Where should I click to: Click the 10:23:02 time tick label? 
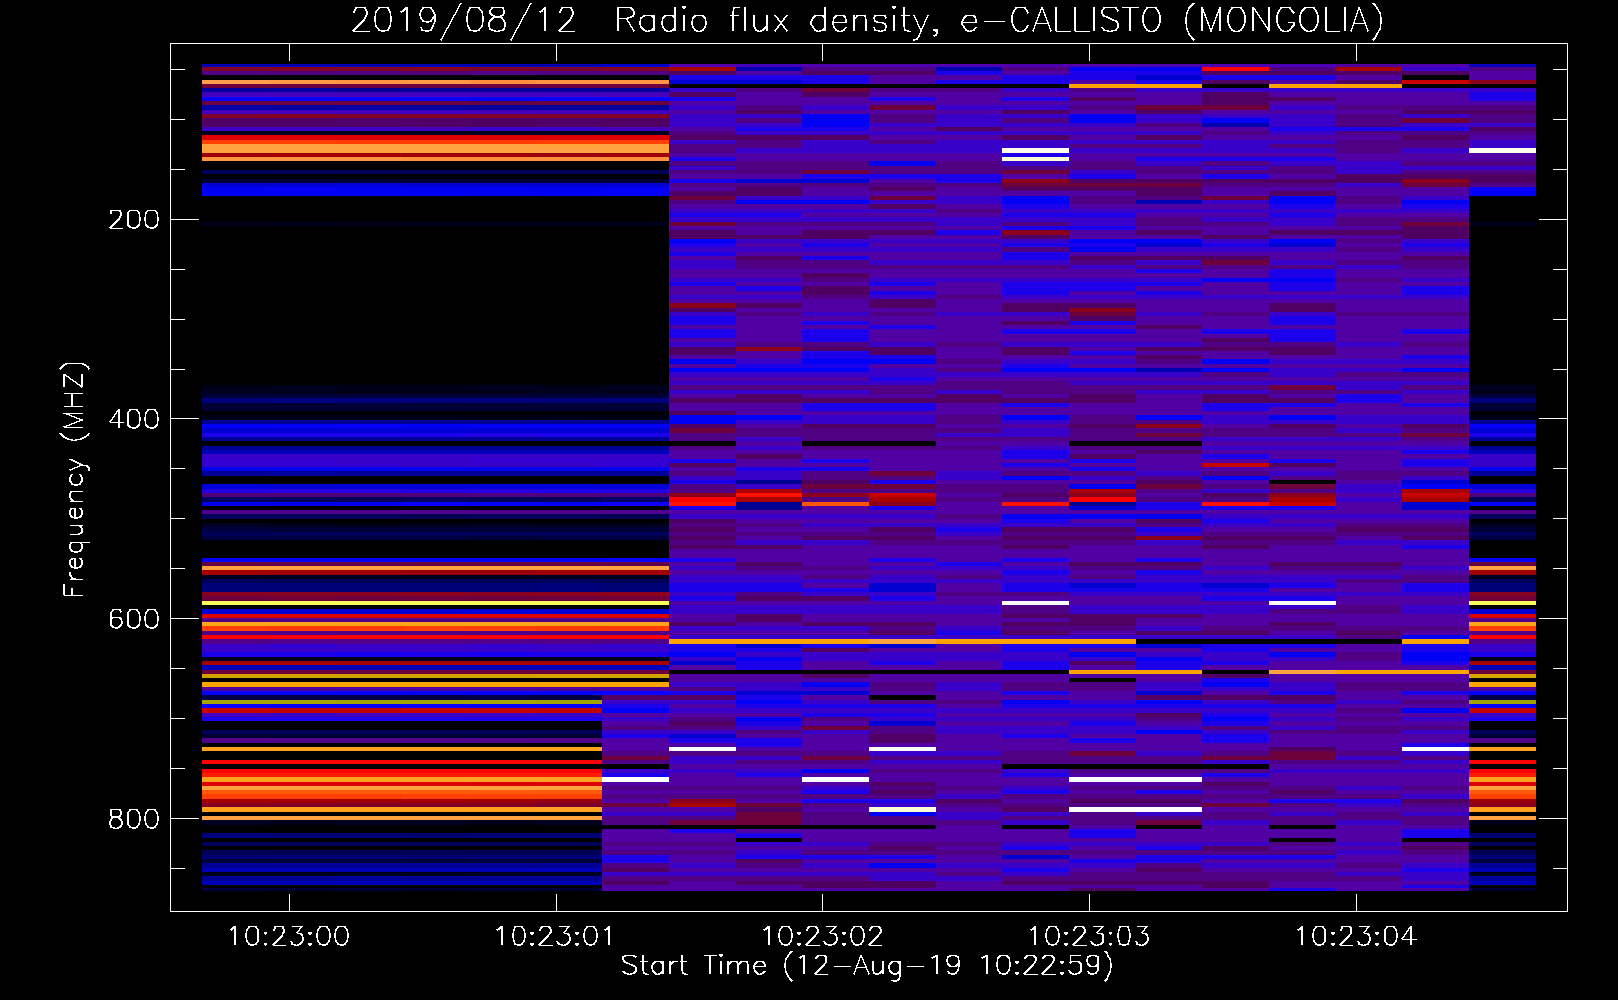click(822, 937)
